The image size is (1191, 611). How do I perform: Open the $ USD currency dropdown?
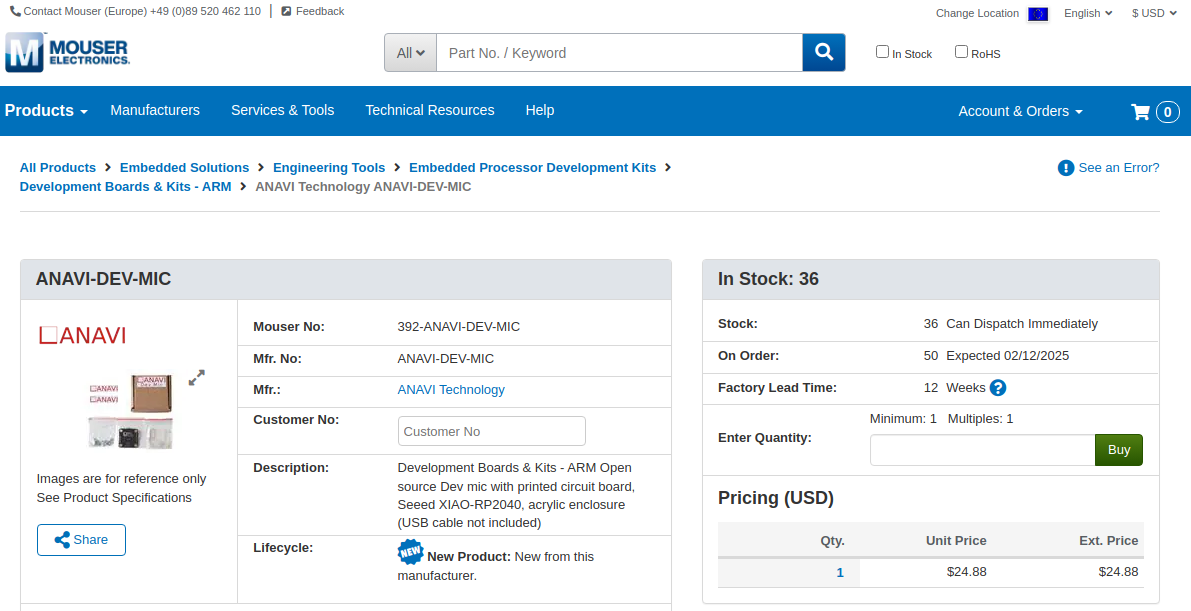(x=1153, y=14)
